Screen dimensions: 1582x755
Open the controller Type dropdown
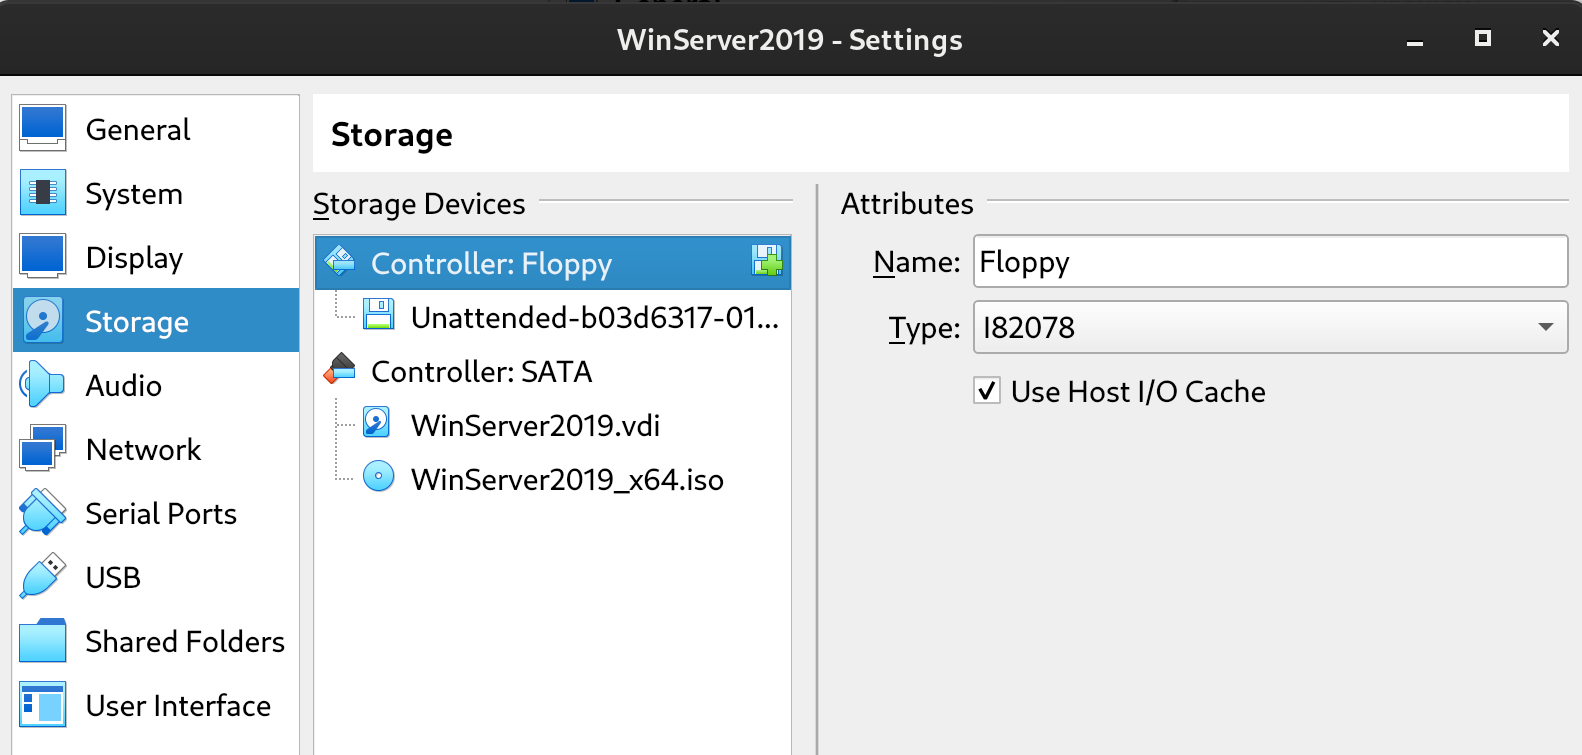point(1270,327)
